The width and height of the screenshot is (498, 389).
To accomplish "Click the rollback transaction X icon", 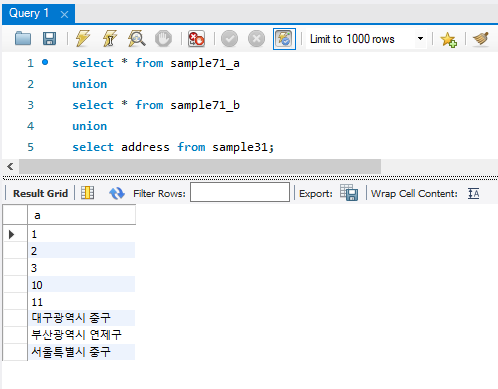I will [256, 39].
